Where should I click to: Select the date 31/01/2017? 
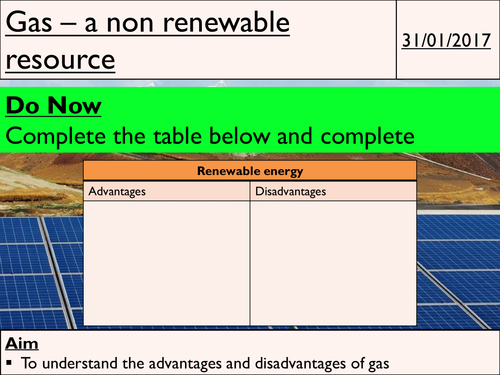(x=446, y=41)
